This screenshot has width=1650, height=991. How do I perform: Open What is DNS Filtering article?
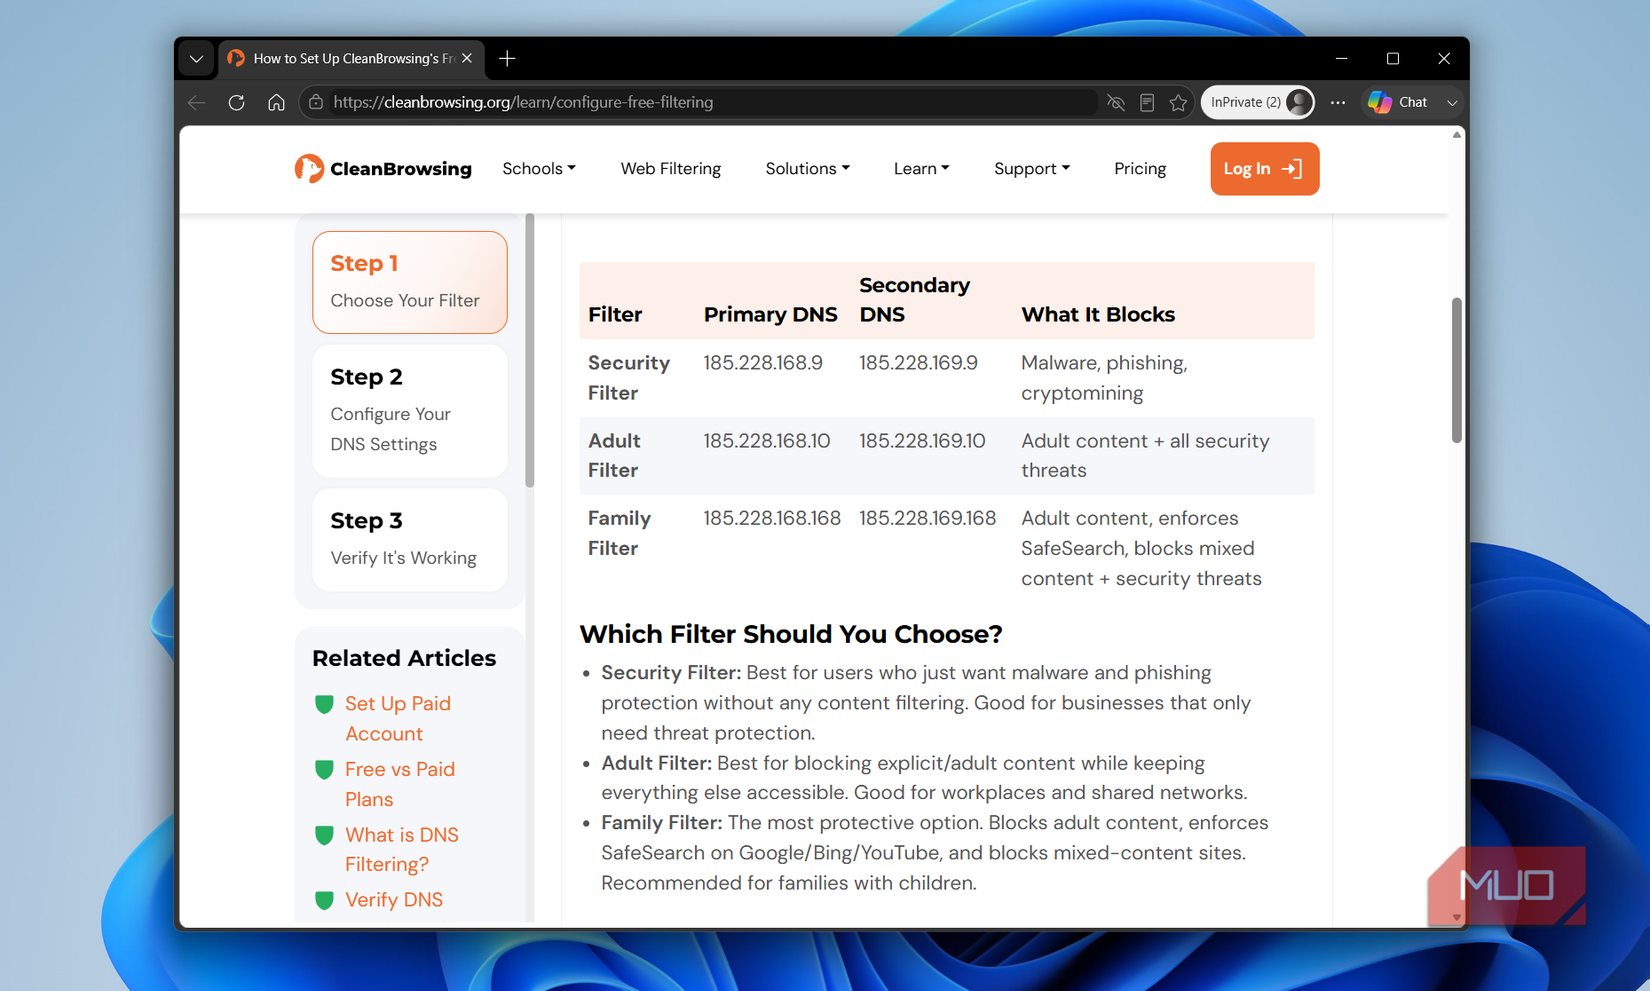402,850
